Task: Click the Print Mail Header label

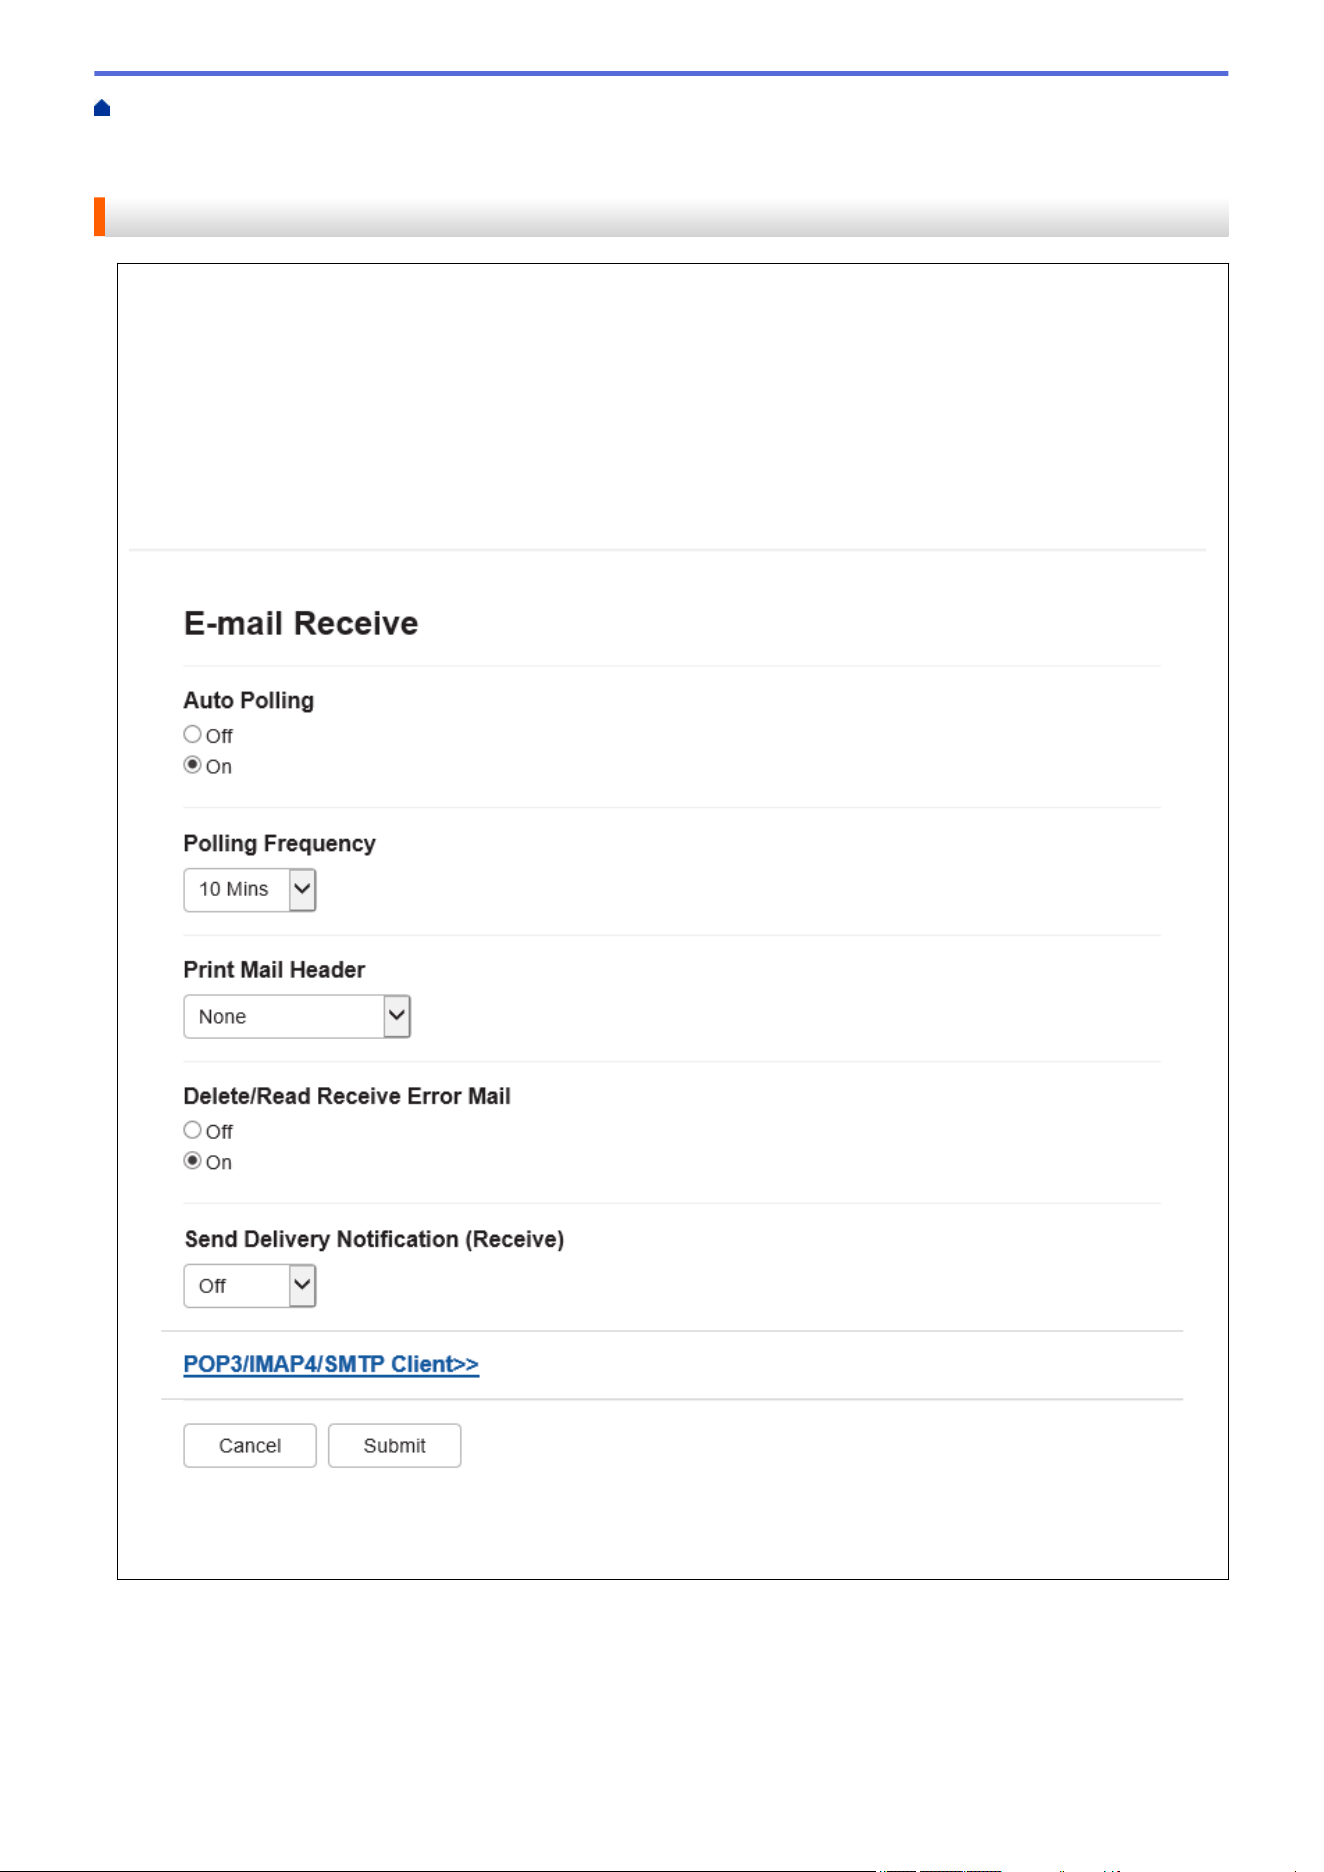Action: coord(274,970)
